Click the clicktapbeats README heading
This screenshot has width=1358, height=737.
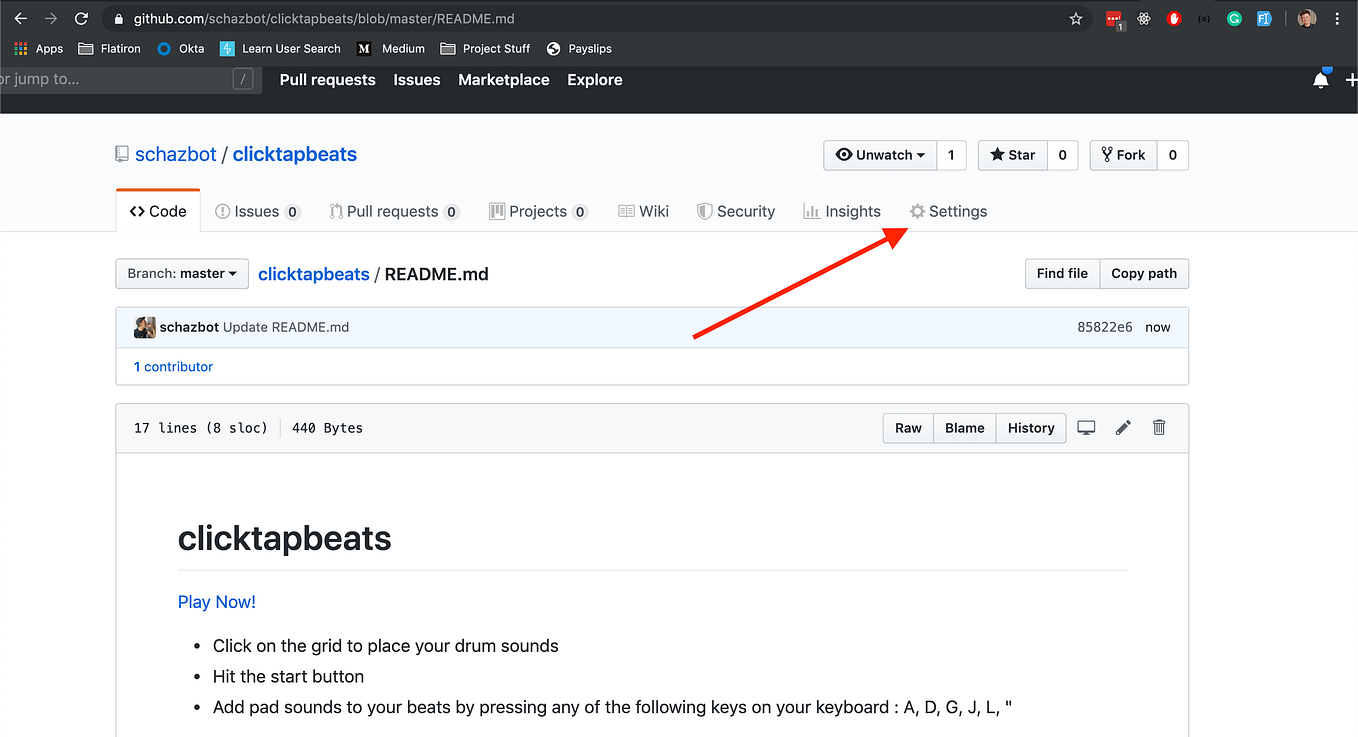click(285, 539)
